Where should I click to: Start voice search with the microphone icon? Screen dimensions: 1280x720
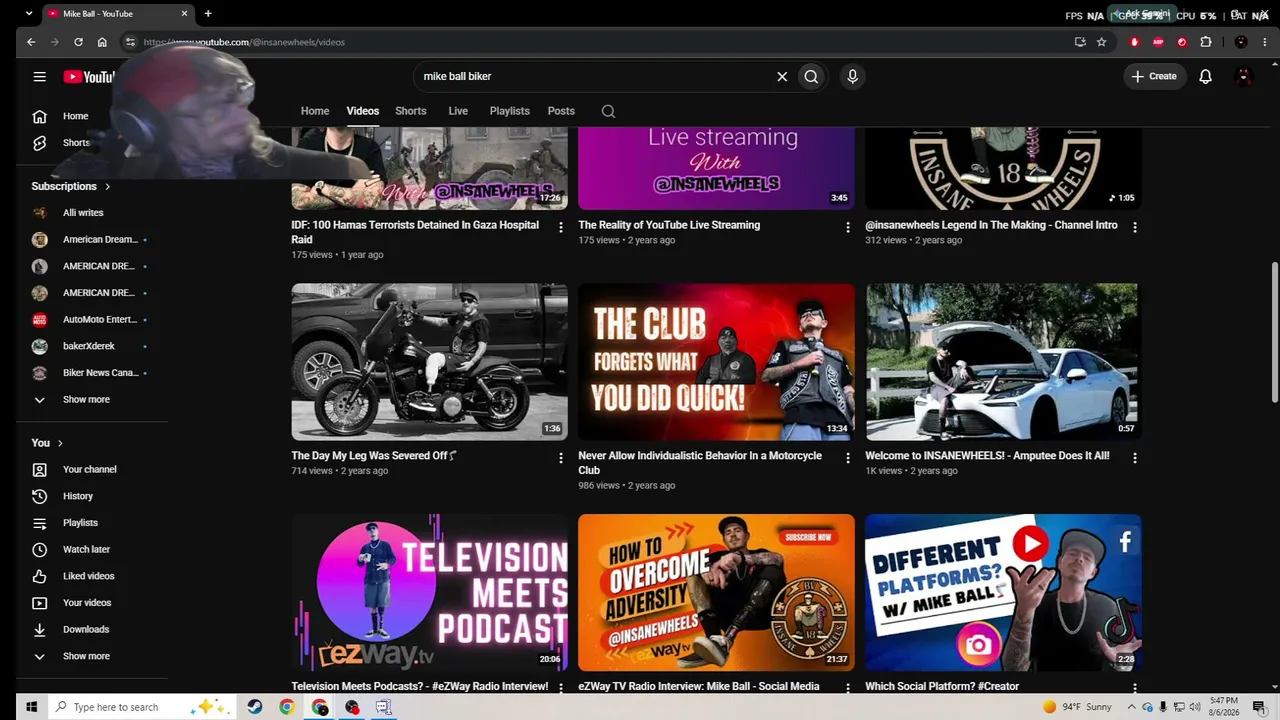tap(852, 76)
